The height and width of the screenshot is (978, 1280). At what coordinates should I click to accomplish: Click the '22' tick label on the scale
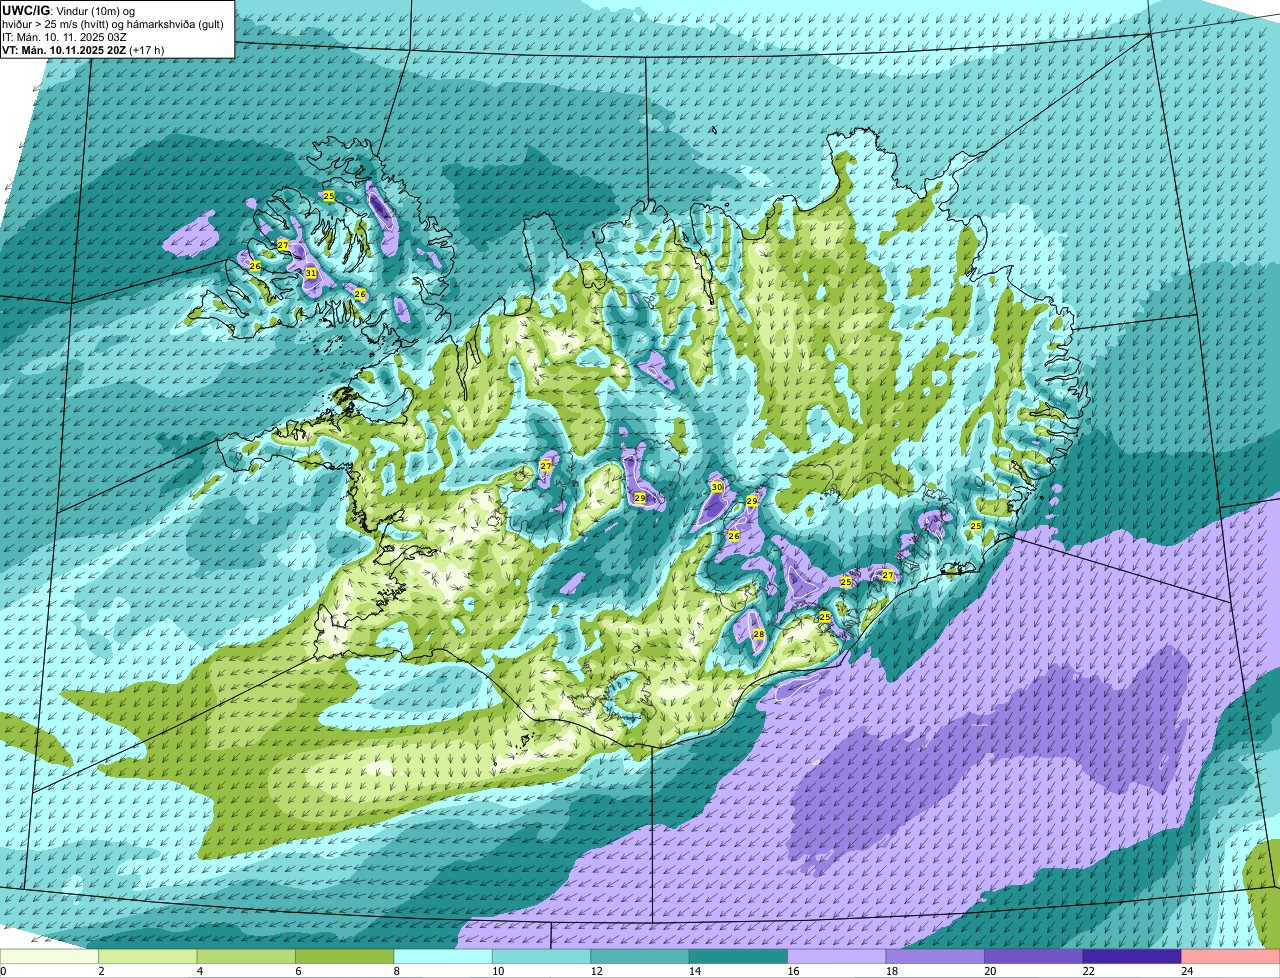(1088, 971)
